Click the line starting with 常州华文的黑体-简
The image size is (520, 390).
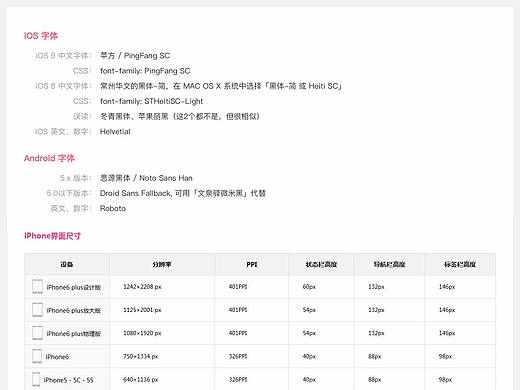(x=221, y=86)
